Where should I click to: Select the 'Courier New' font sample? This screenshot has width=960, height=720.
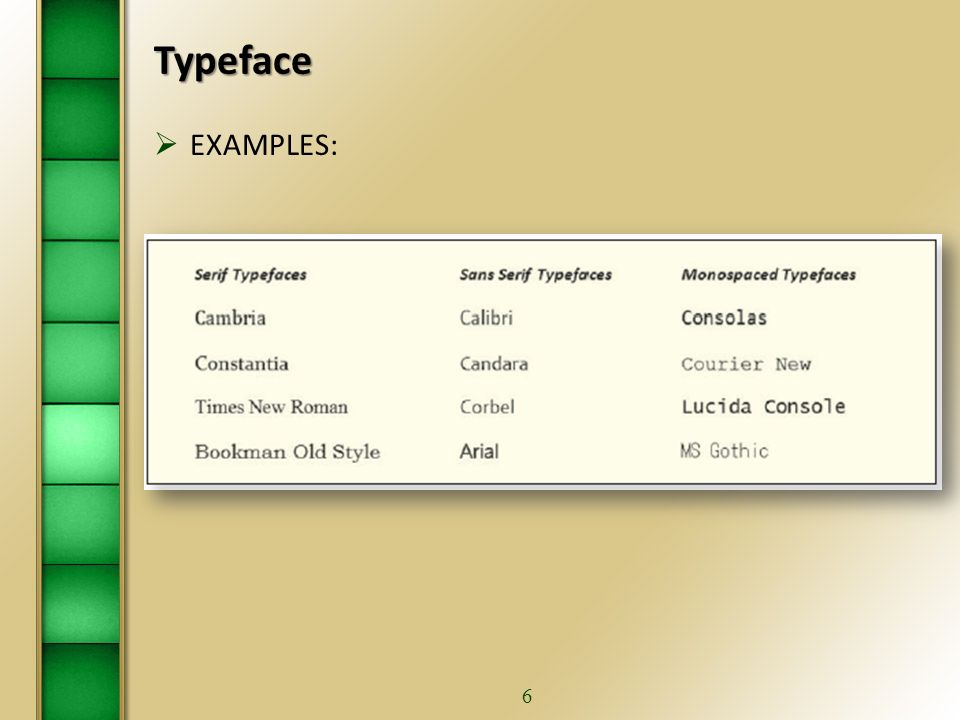click(746, 364)
